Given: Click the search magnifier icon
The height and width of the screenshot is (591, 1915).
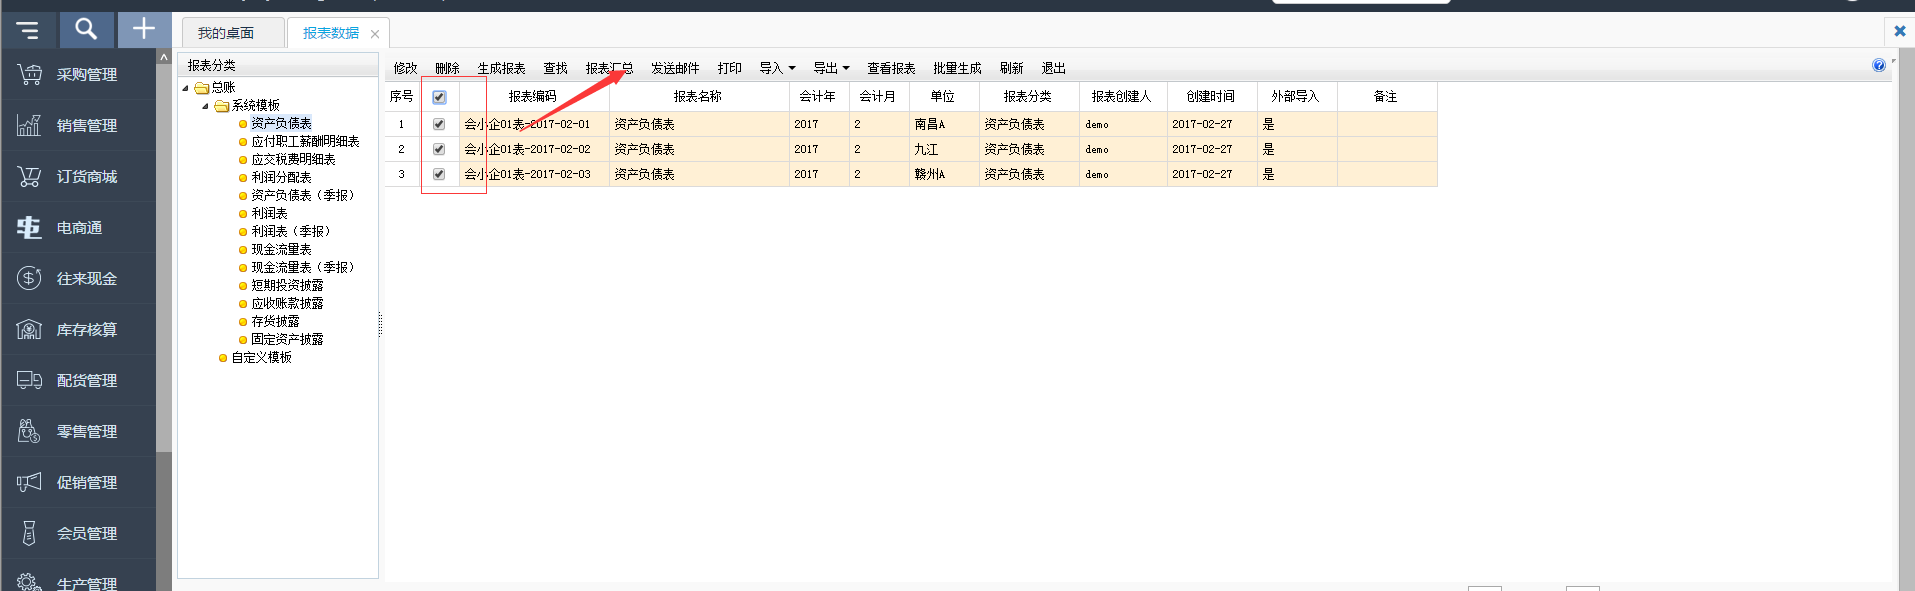Looking at the screenshot, I should [x=86, y=29].
